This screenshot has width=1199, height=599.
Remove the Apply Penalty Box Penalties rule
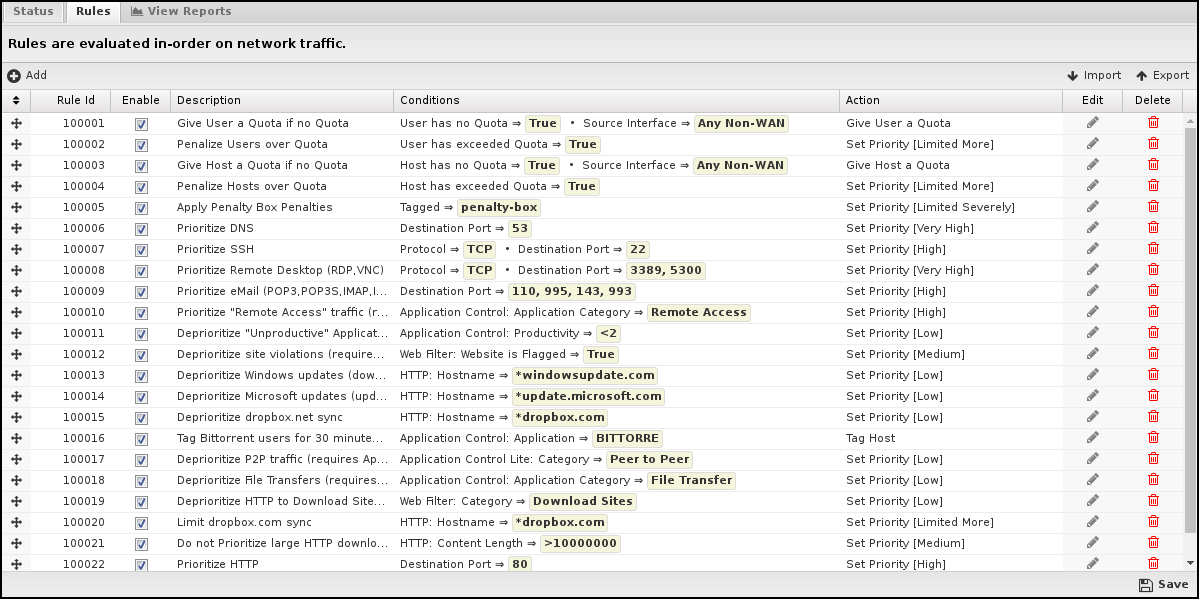click(1153, 207)
